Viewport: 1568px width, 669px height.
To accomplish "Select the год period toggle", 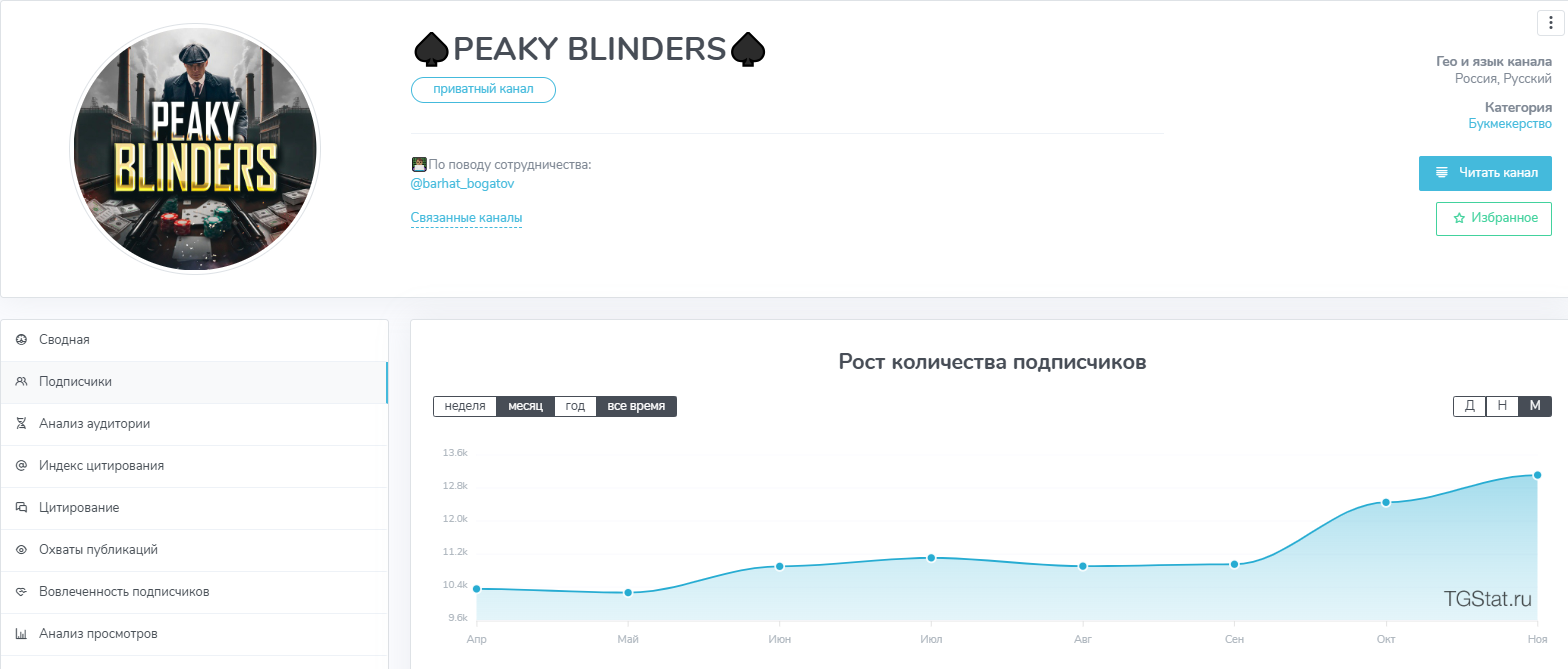I will 575,406.
